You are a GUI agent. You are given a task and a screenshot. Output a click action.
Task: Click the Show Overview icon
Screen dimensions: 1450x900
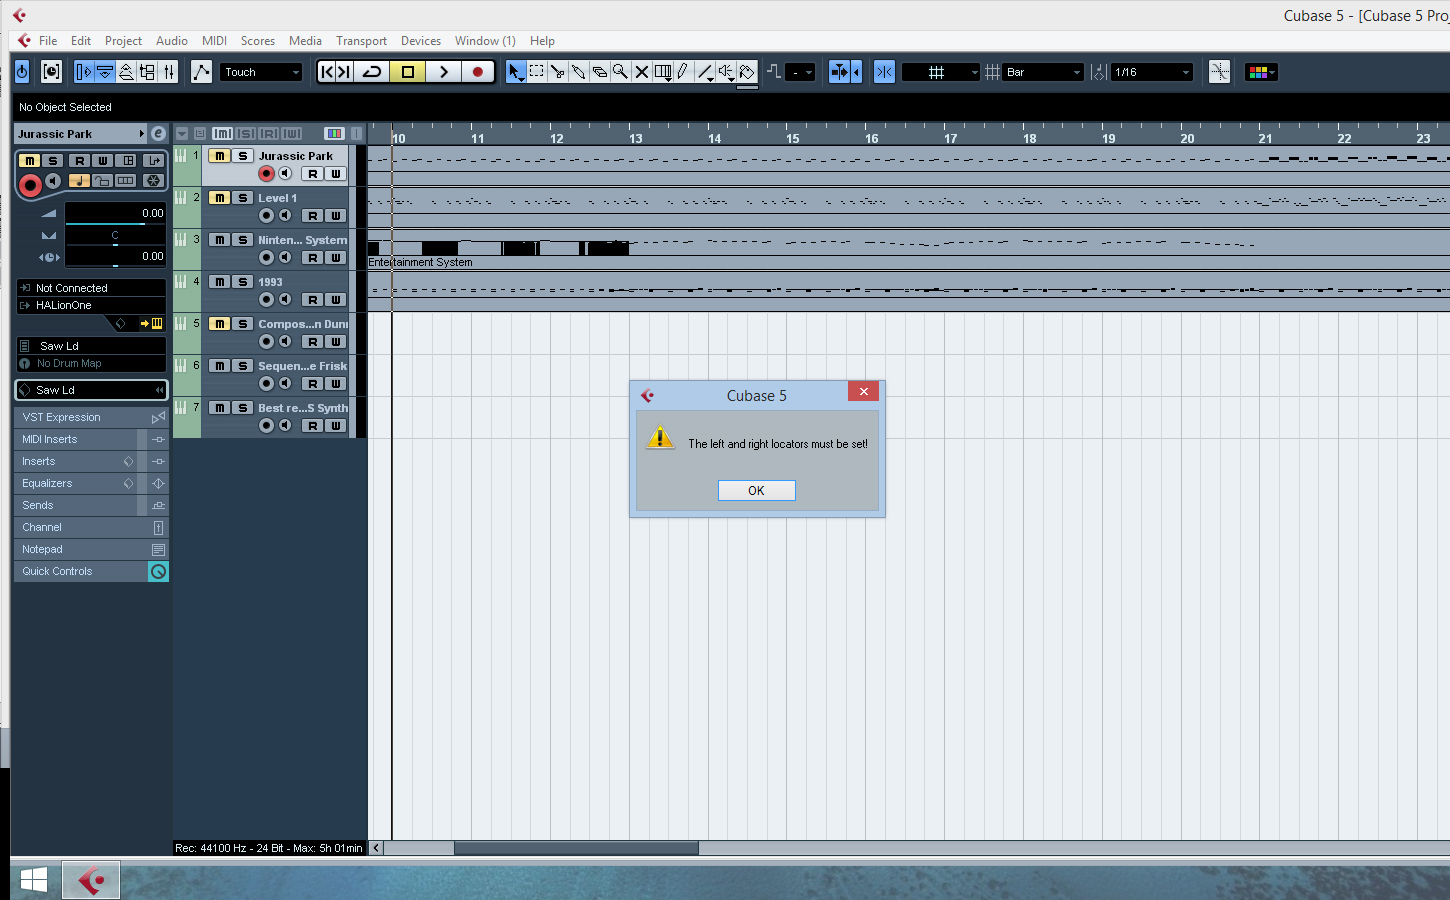pyautogui.click(x=126, y=72)
